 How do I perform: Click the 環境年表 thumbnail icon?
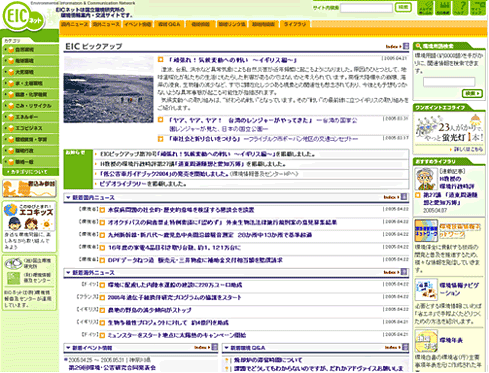coord(426,341)
